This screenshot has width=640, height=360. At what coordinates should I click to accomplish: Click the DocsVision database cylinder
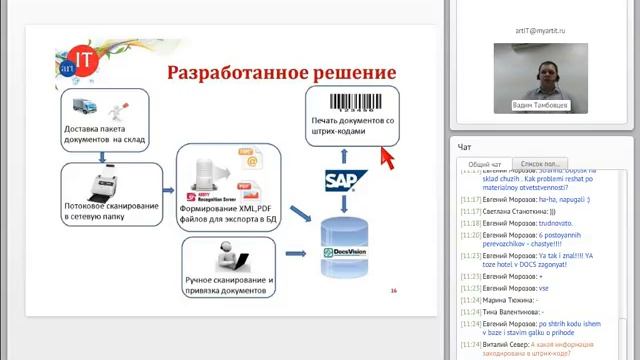click(344, 247)
